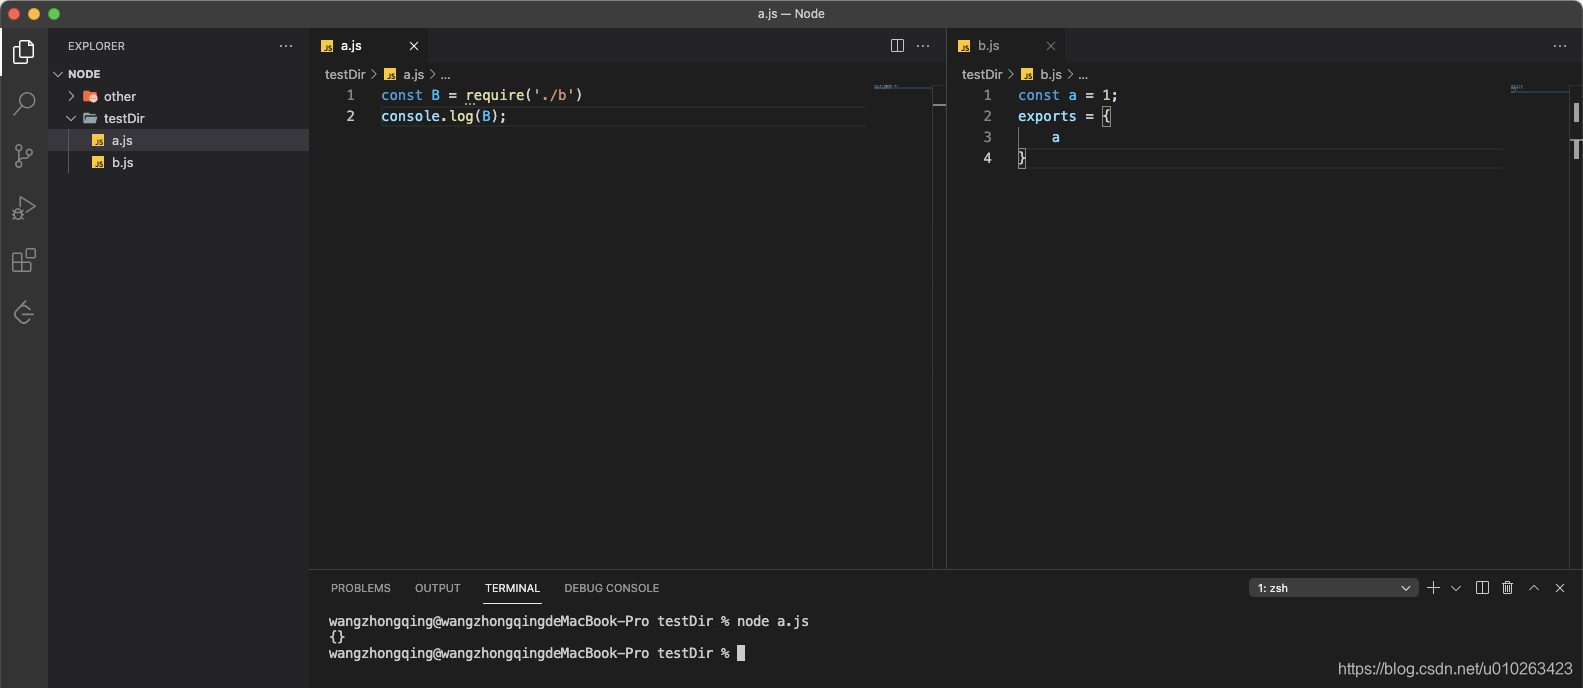Image resolution: width=1583 pixels, height=688 pixels.
Task: Create a new terminal with plus icon
Action: [x=1433, y=588]
